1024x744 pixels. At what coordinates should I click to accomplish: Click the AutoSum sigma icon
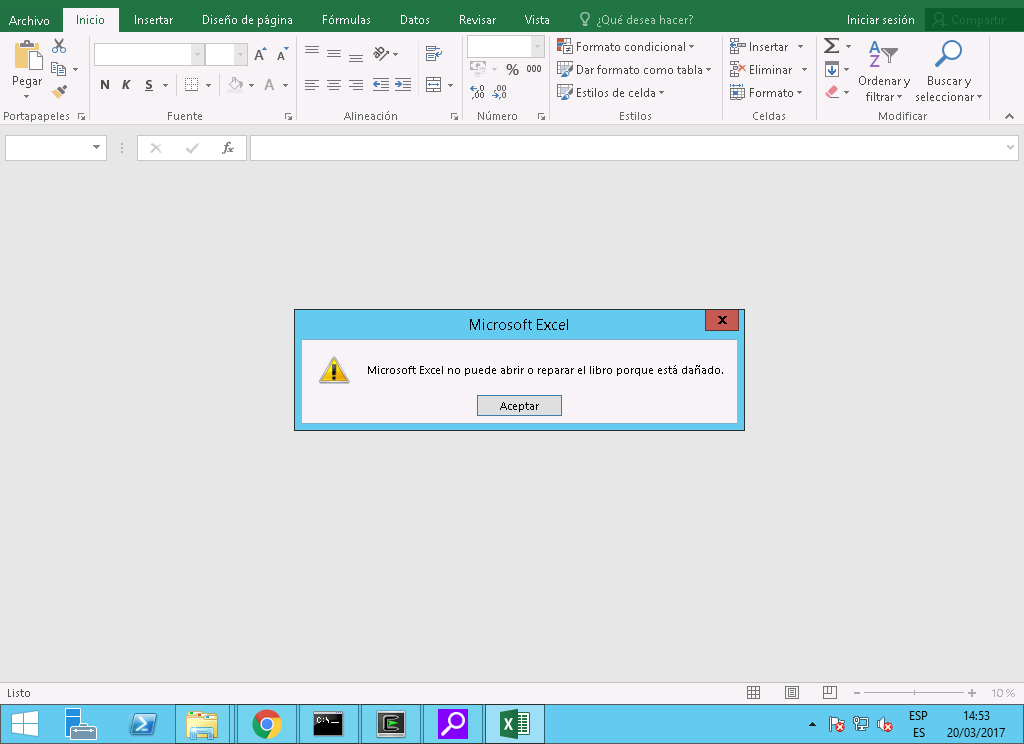point(831,46)
